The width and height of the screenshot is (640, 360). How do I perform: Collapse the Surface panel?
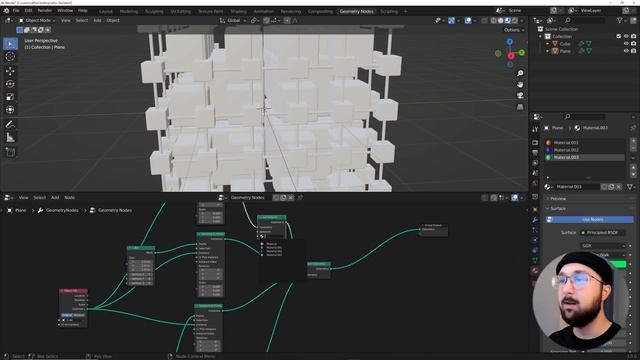coord(558,209)
